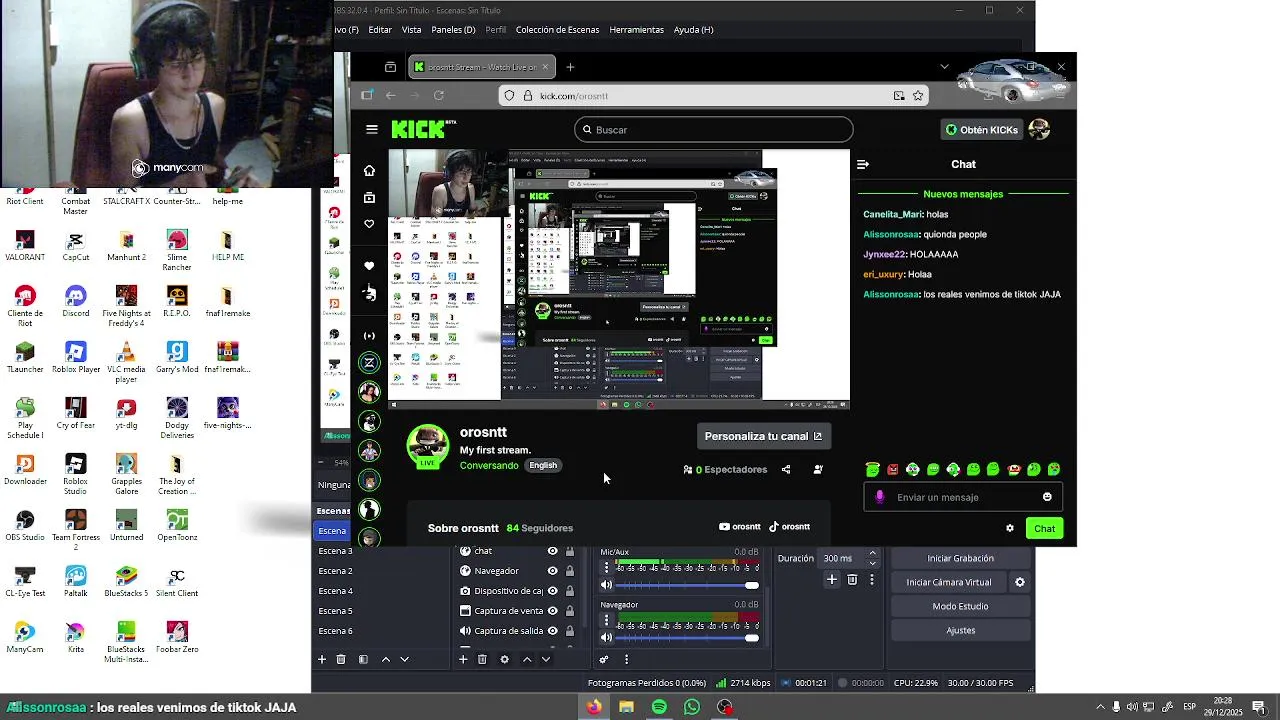Open Mic/Aux three-dot options menu
This screenshot has width=1280, height=720.
pos(606,568)
